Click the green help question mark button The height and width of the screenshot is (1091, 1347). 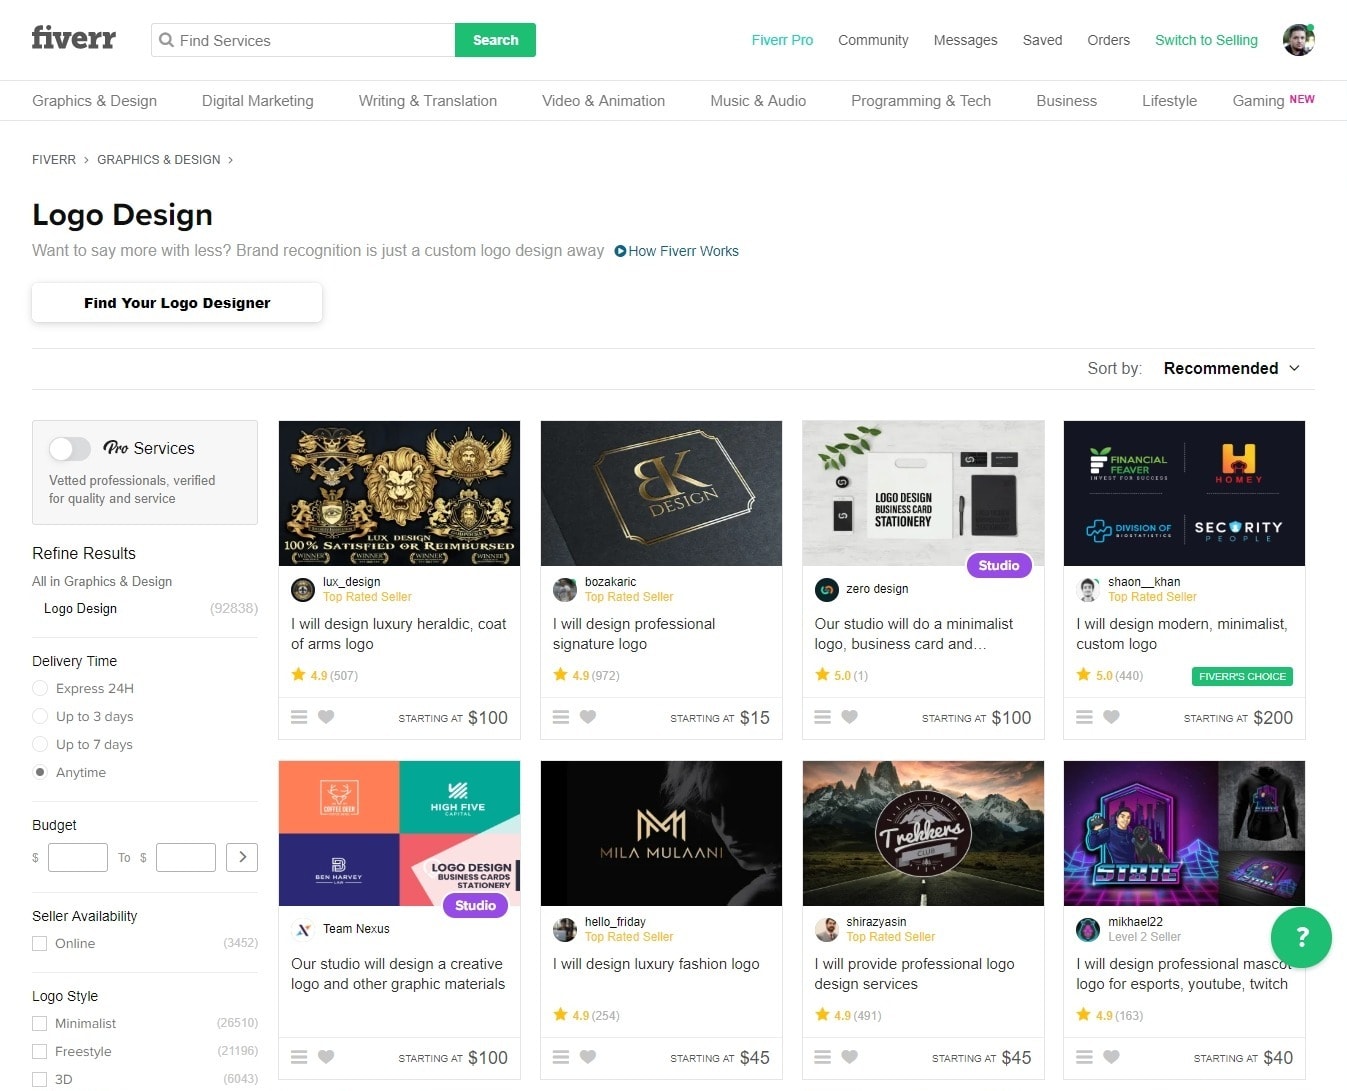coord(1301,937)
